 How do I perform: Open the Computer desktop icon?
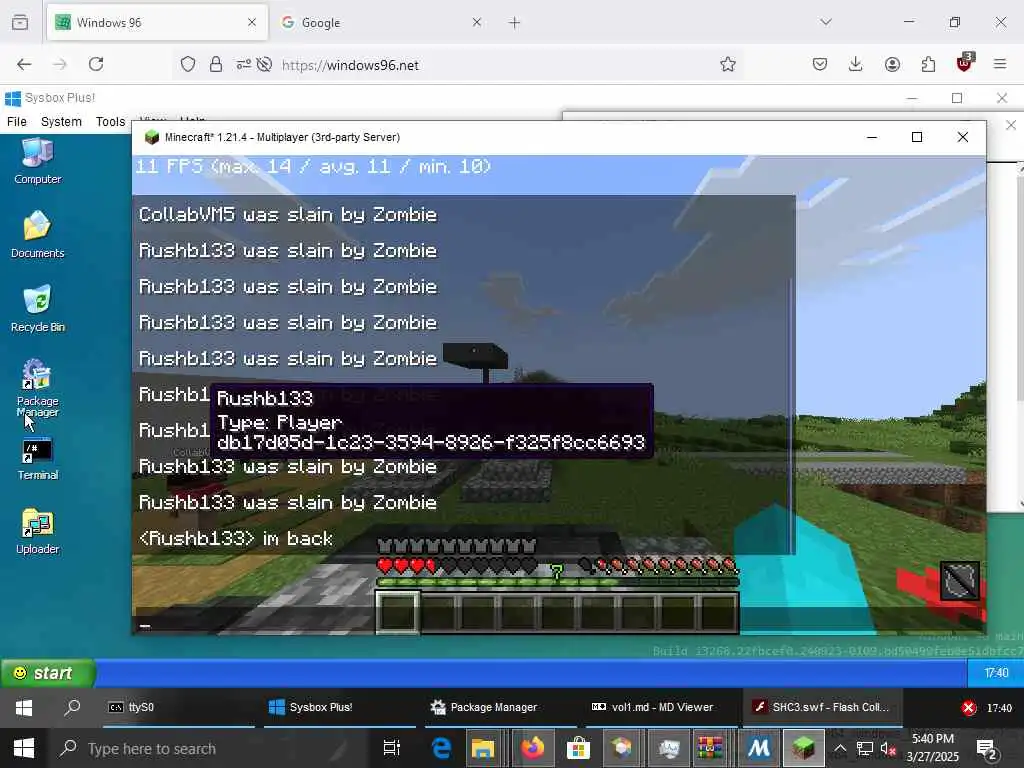coord(37,161)
